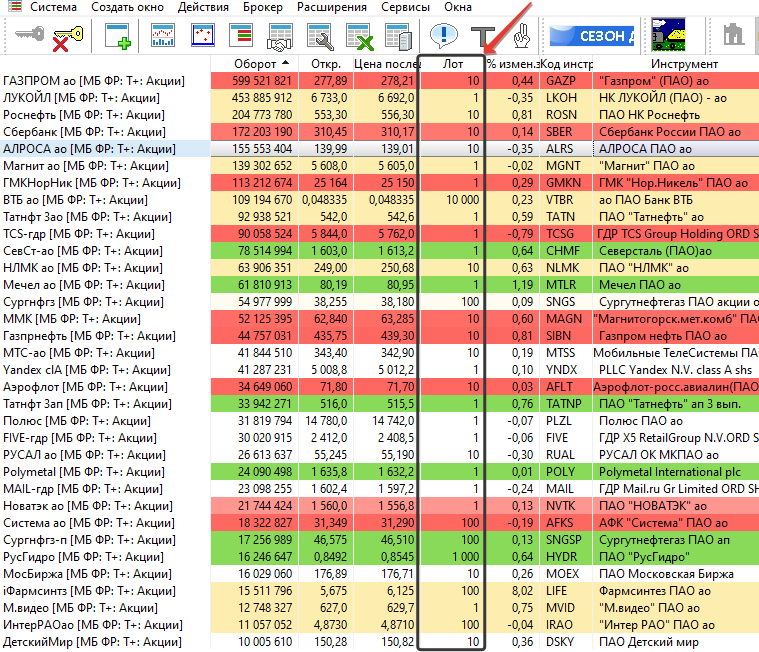
Task: Open the Брокер menu
Action: point(262,7)
